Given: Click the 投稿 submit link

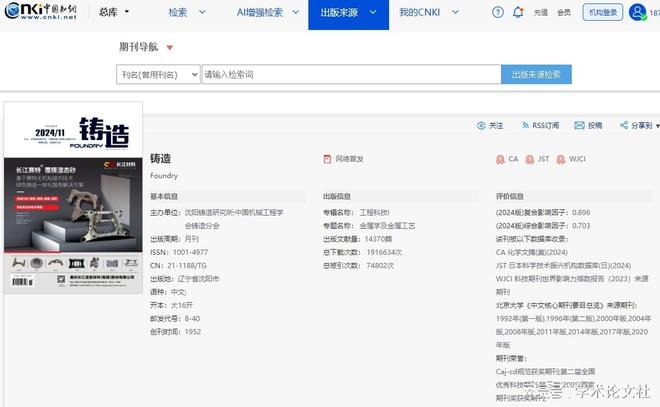Looking at the screenshot, I should (x=595, y=125).
